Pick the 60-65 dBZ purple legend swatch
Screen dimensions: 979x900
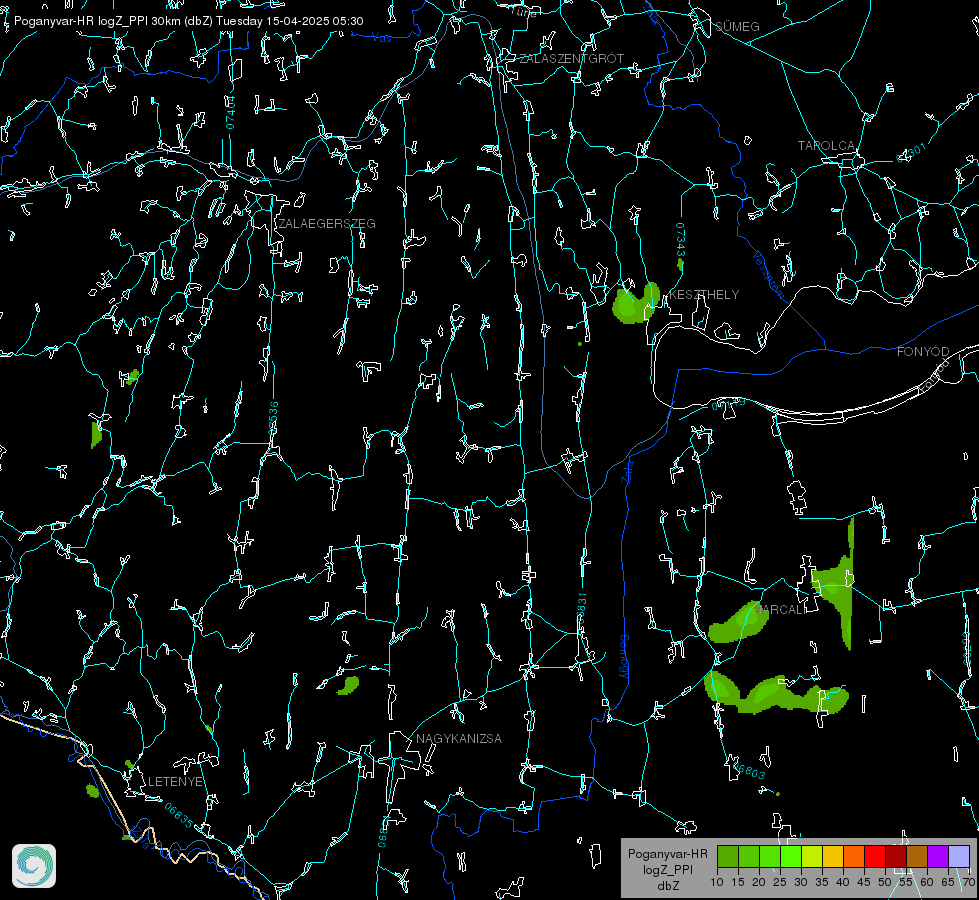point(938,856)
